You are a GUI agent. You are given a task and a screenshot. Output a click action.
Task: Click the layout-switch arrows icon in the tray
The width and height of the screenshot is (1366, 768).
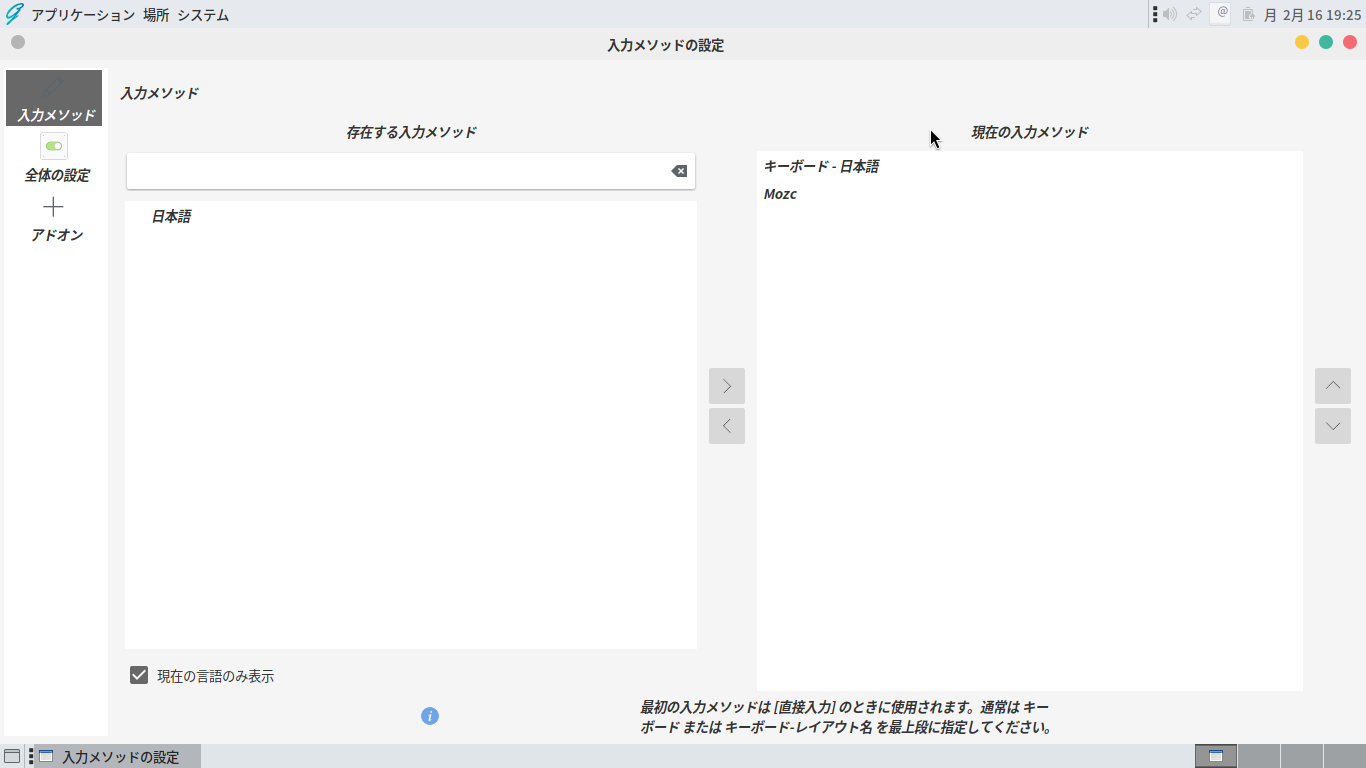click(x=1193, y=14)
